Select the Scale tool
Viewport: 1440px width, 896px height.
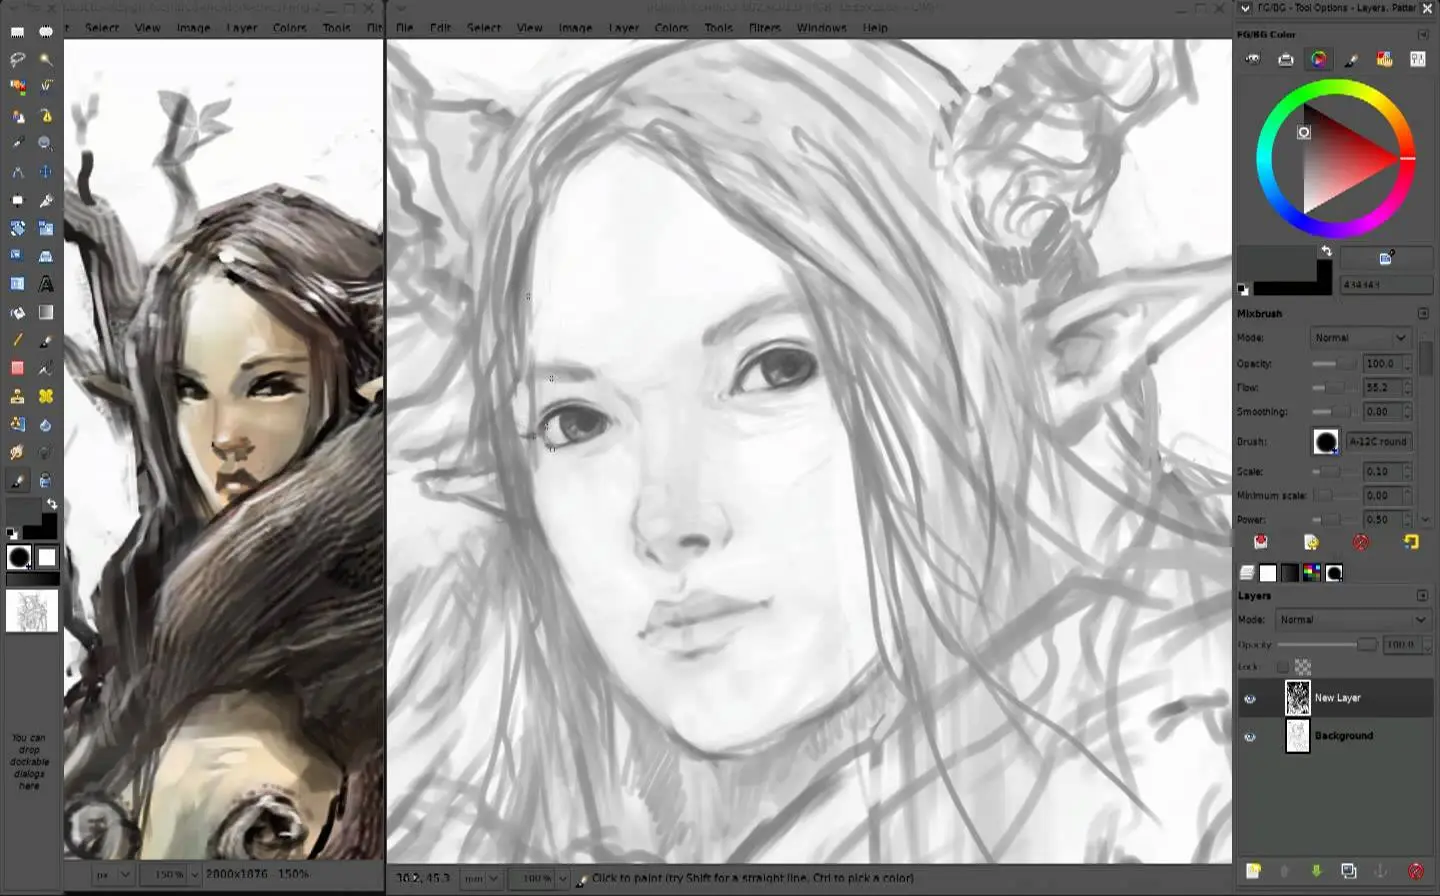[x=46, y=228]
